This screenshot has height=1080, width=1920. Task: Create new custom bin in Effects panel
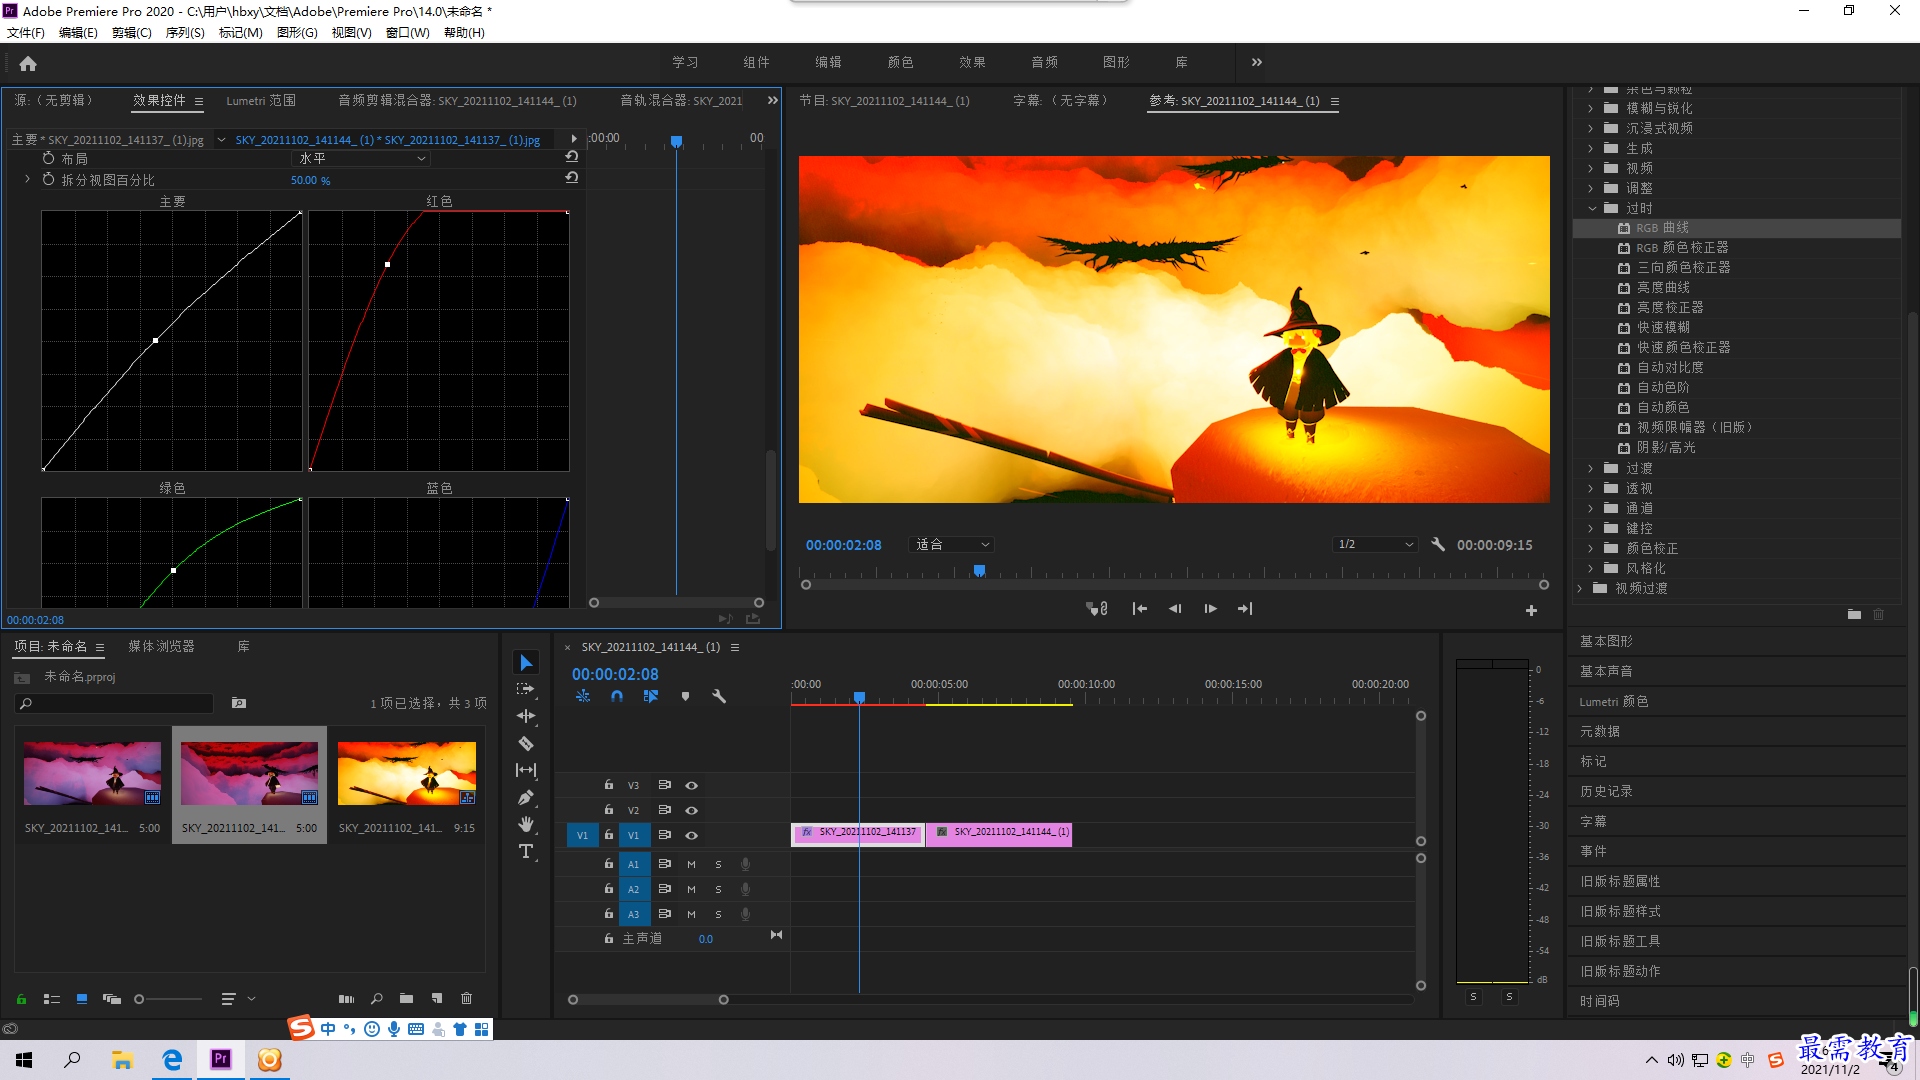1854,615
